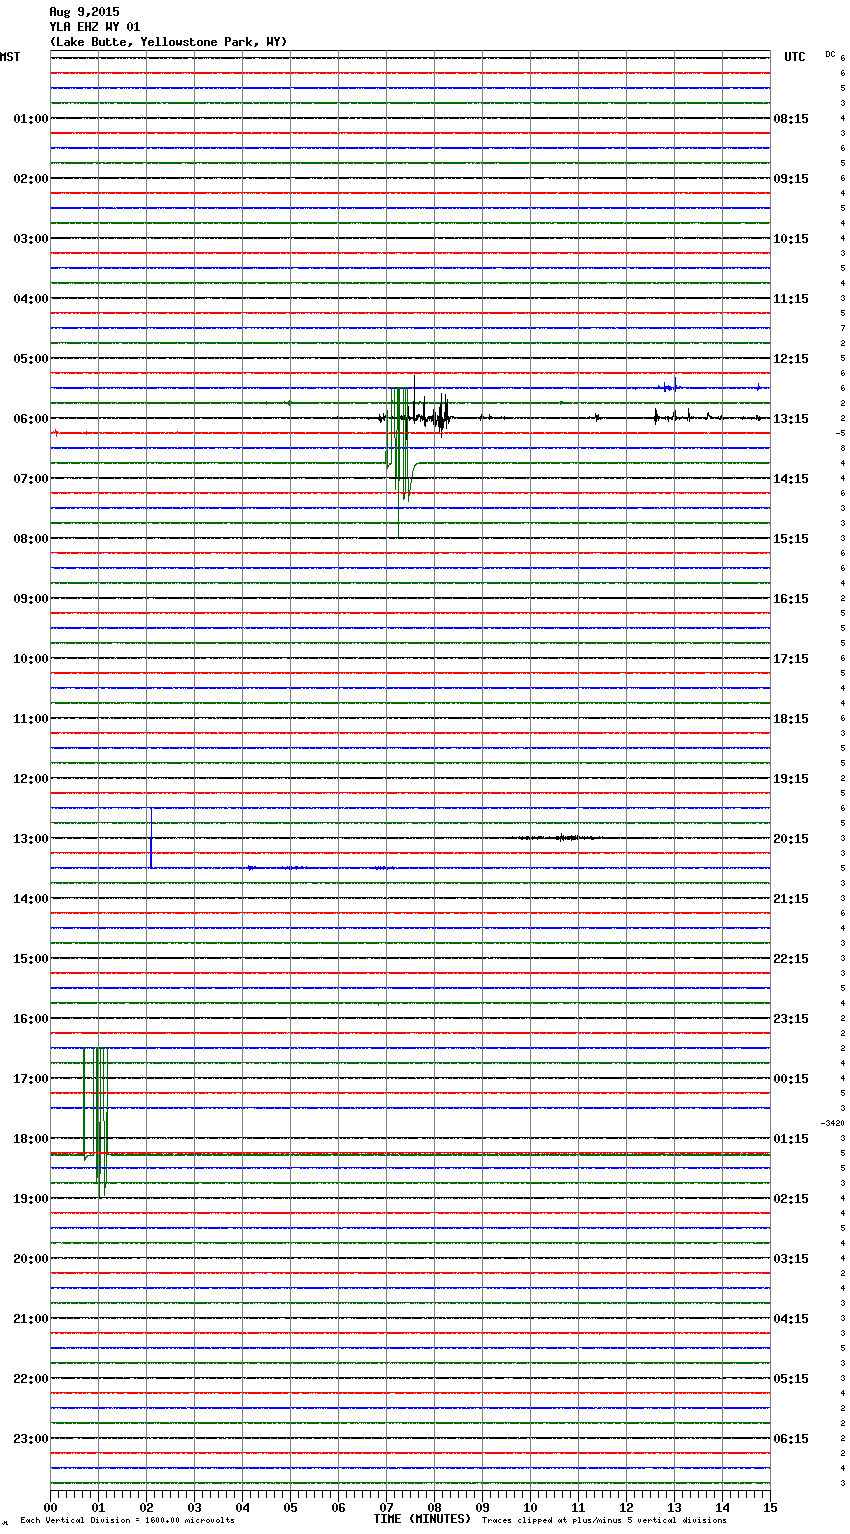Select the 20:00 MST time label
850x1534 pixels.
31,1259
